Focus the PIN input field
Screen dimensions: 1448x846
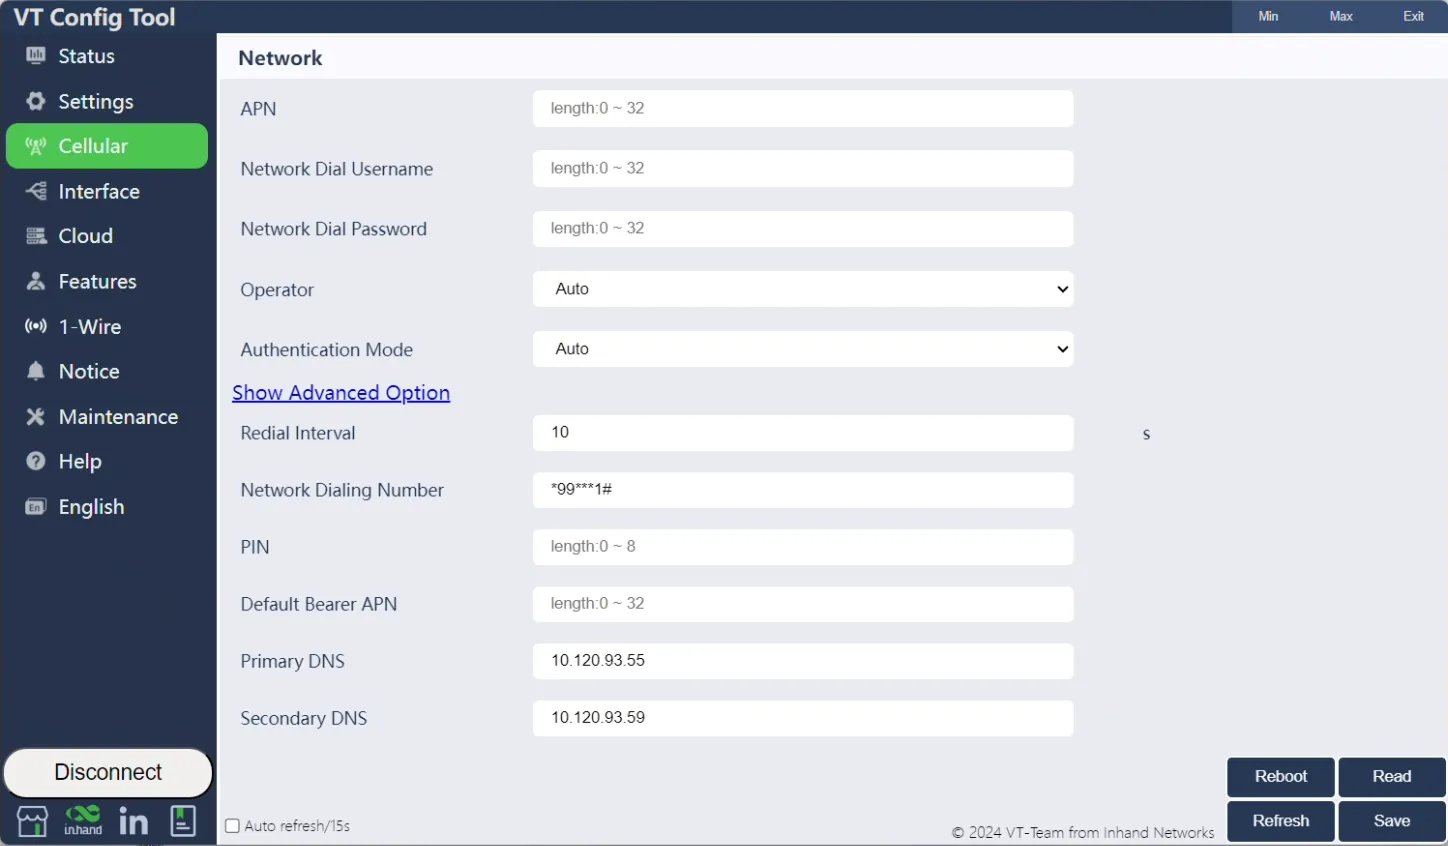click(x=803, y=547)
